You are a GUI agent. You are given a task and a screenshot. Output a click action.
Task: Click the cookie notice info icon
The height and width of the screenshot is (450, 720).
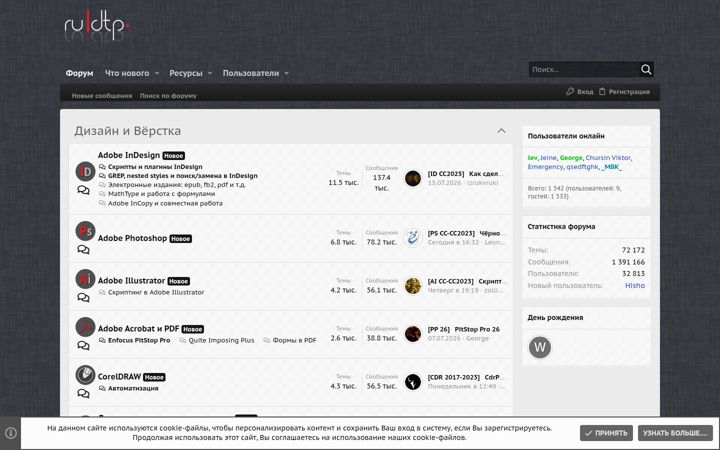[11, 433]
